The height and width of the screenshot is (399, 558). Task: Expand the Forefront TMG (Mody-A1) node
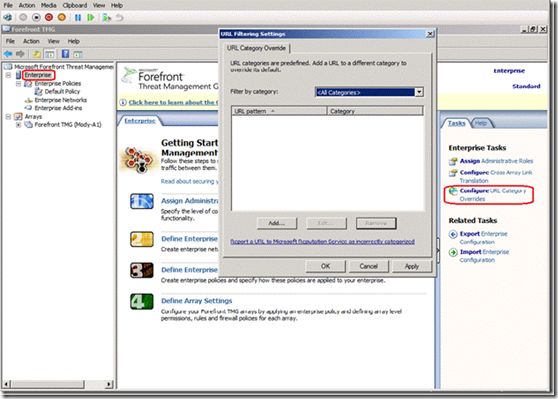coord(19,125)
